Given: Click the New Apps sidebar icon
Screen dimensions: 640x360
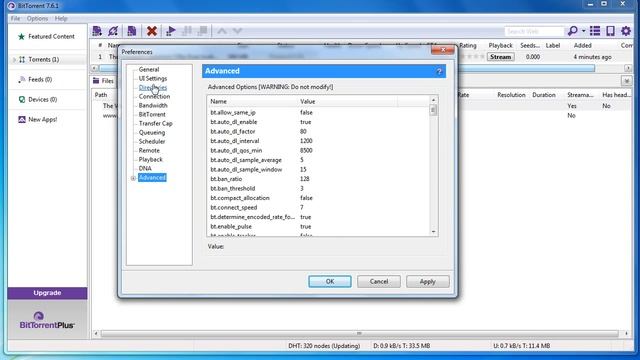Looking at the screenshot, I should point(22,120).
